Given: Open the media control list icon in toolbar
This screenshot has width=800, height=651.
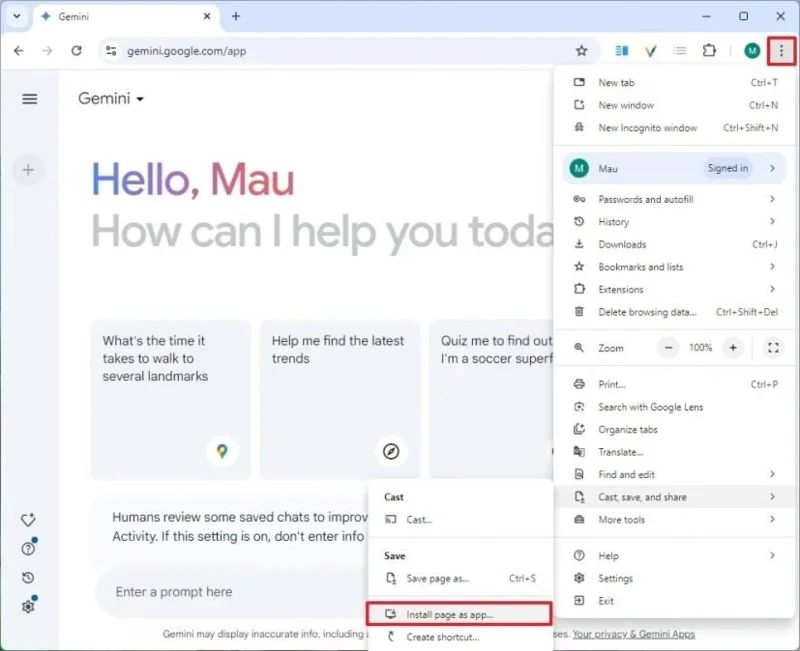Looking at the screenshot, I should tap(680, 51).
